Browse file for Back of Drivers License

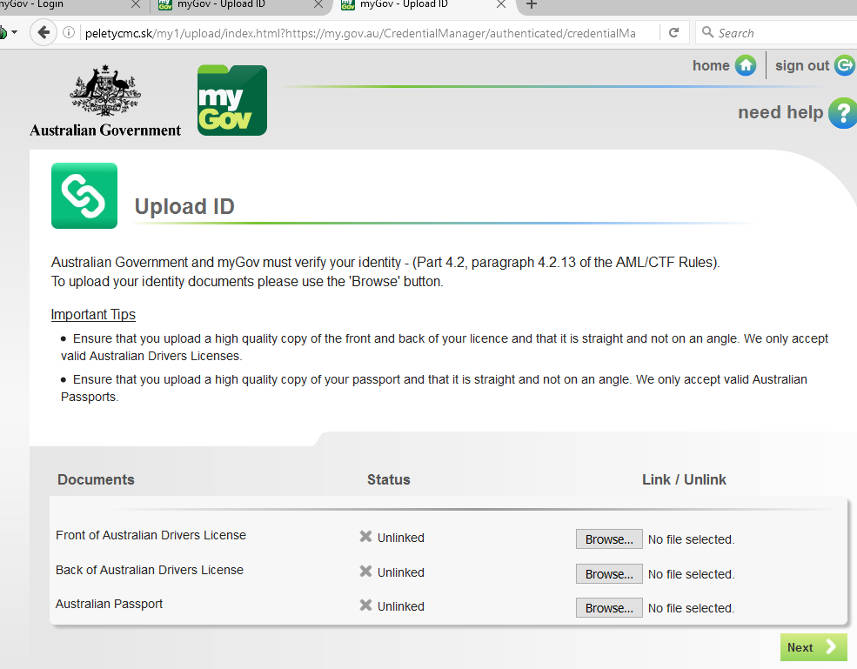[x=609, y=574]
